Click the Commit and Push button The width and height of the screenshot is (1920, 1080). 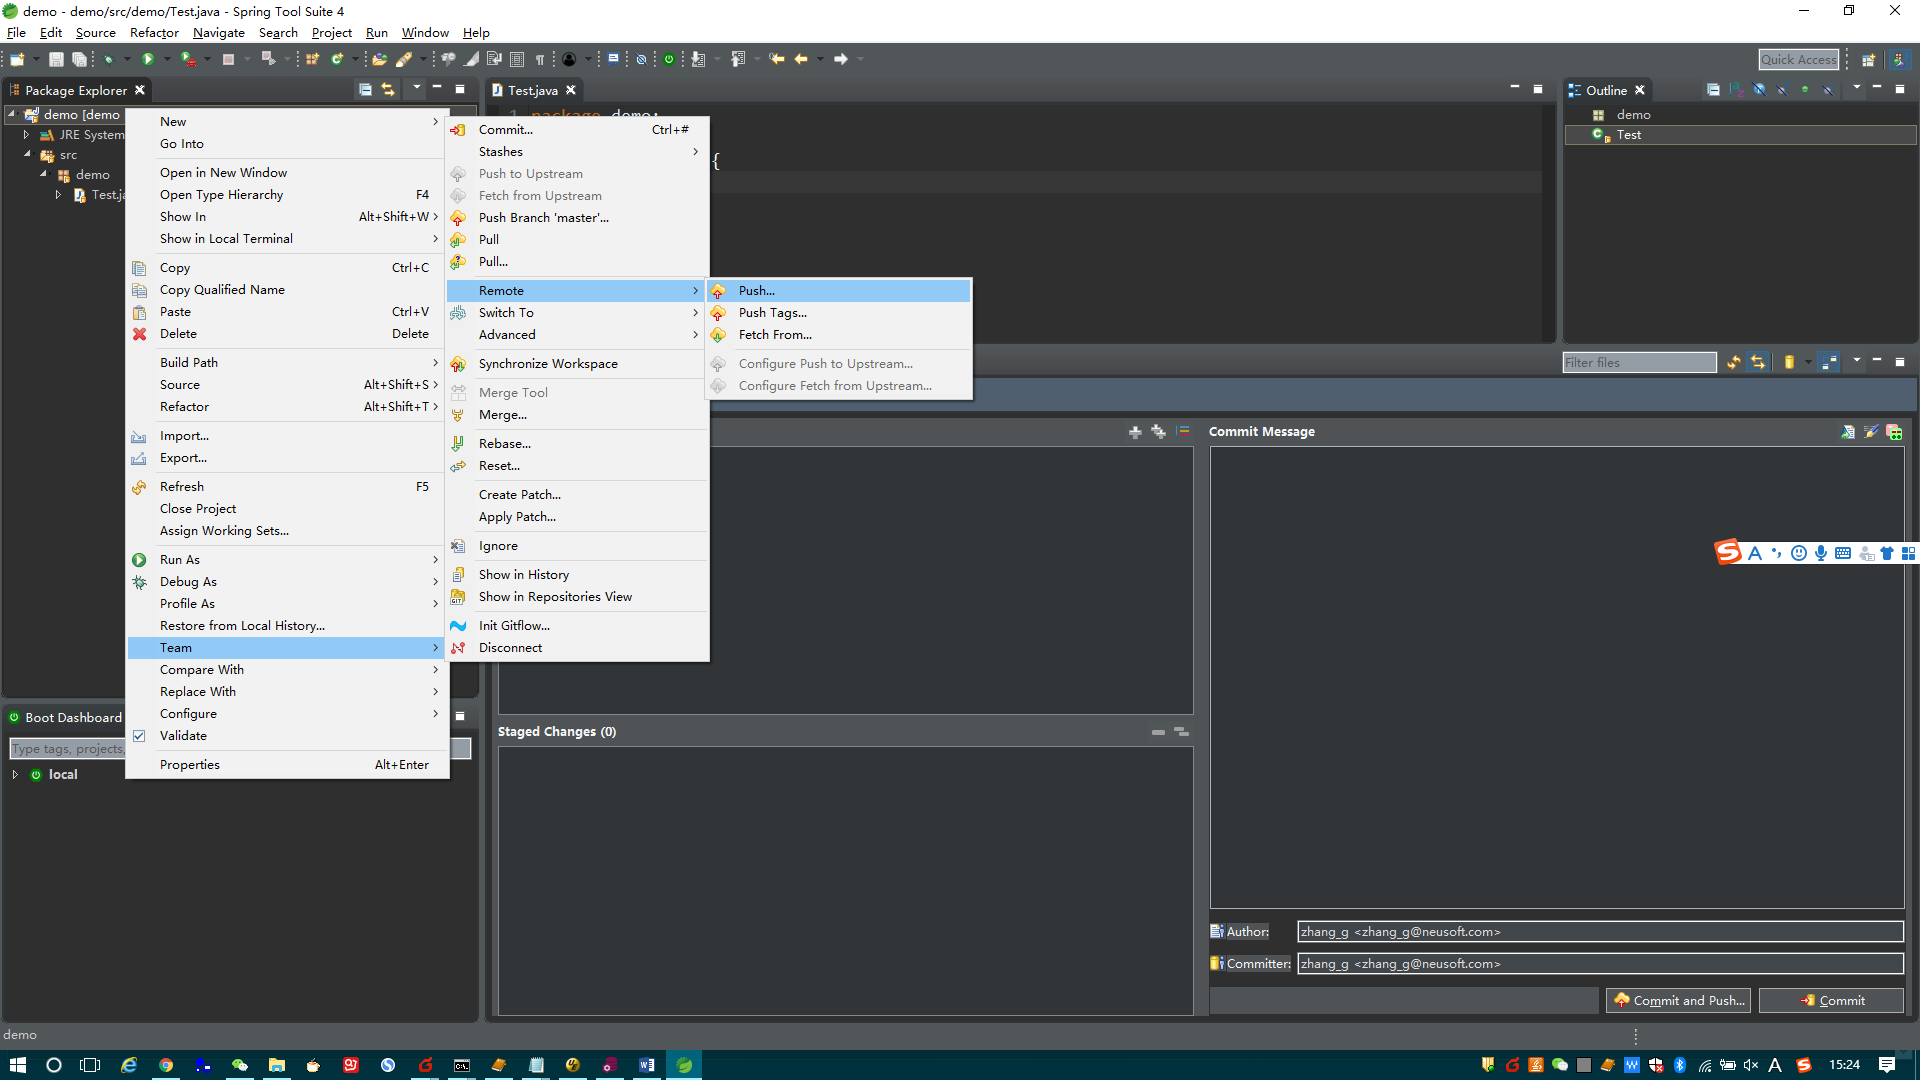click(x=1678, y=1000)
